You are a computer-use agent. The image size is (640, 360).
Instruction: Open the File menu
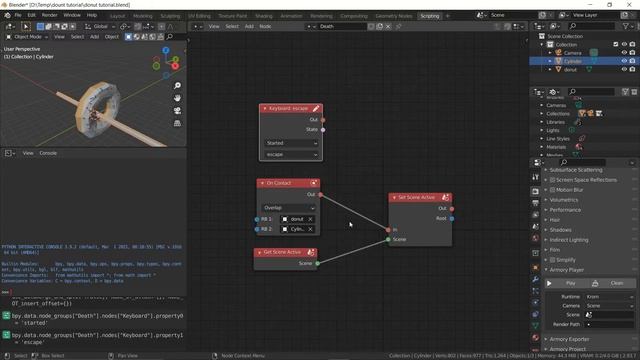(18, 15)
